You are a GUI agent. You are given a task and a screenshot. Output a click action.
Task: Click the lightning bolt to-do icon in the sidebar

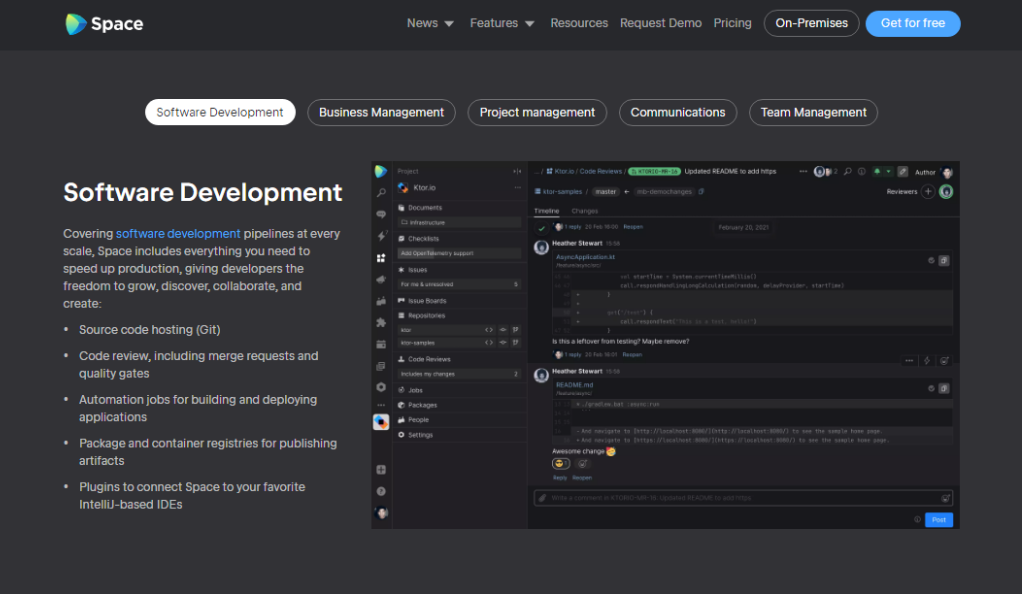[x=381, y=236]
